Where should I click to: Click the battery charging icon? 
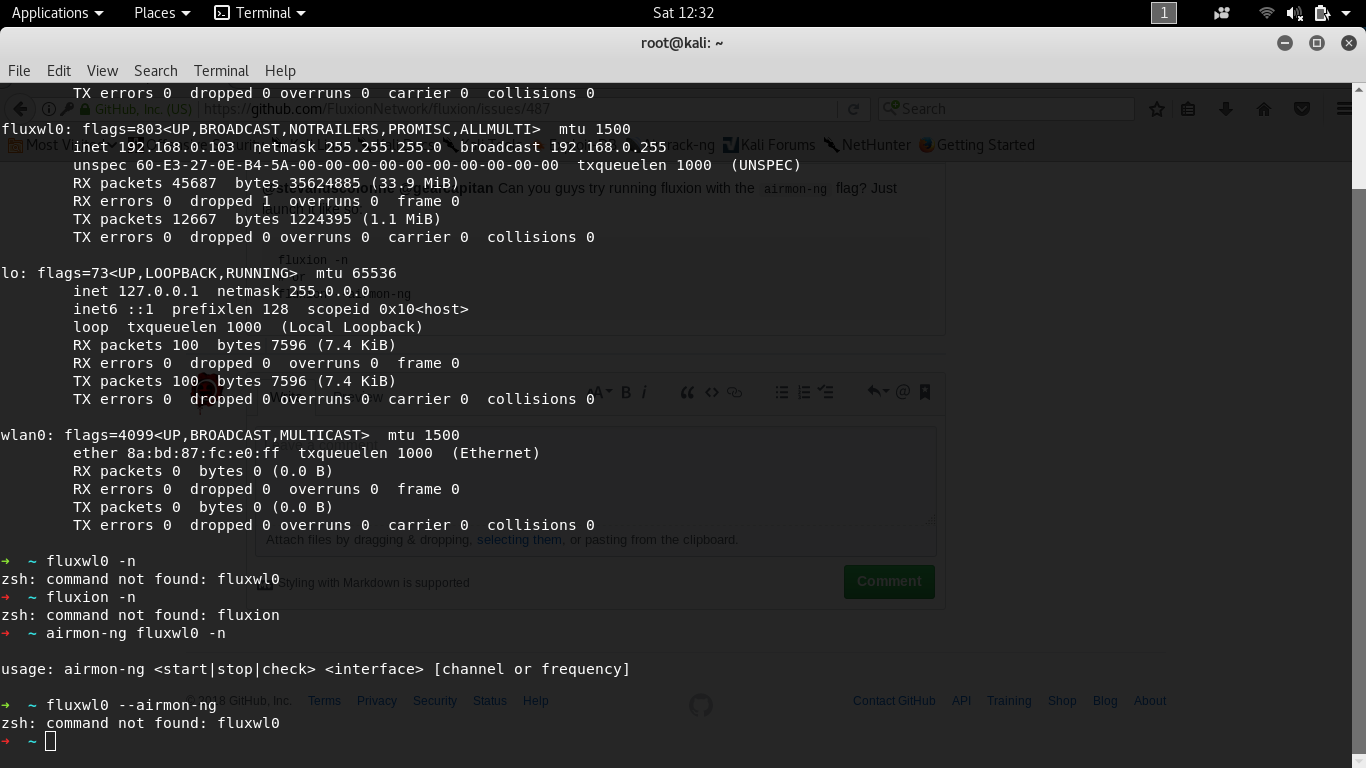pyautogui.click(x=1321, y=13)
